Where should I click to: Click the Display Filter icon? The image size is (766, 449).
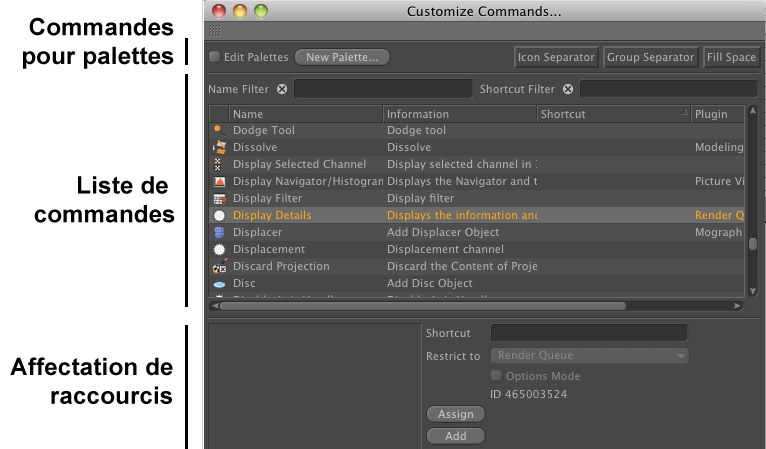[218, 198]
